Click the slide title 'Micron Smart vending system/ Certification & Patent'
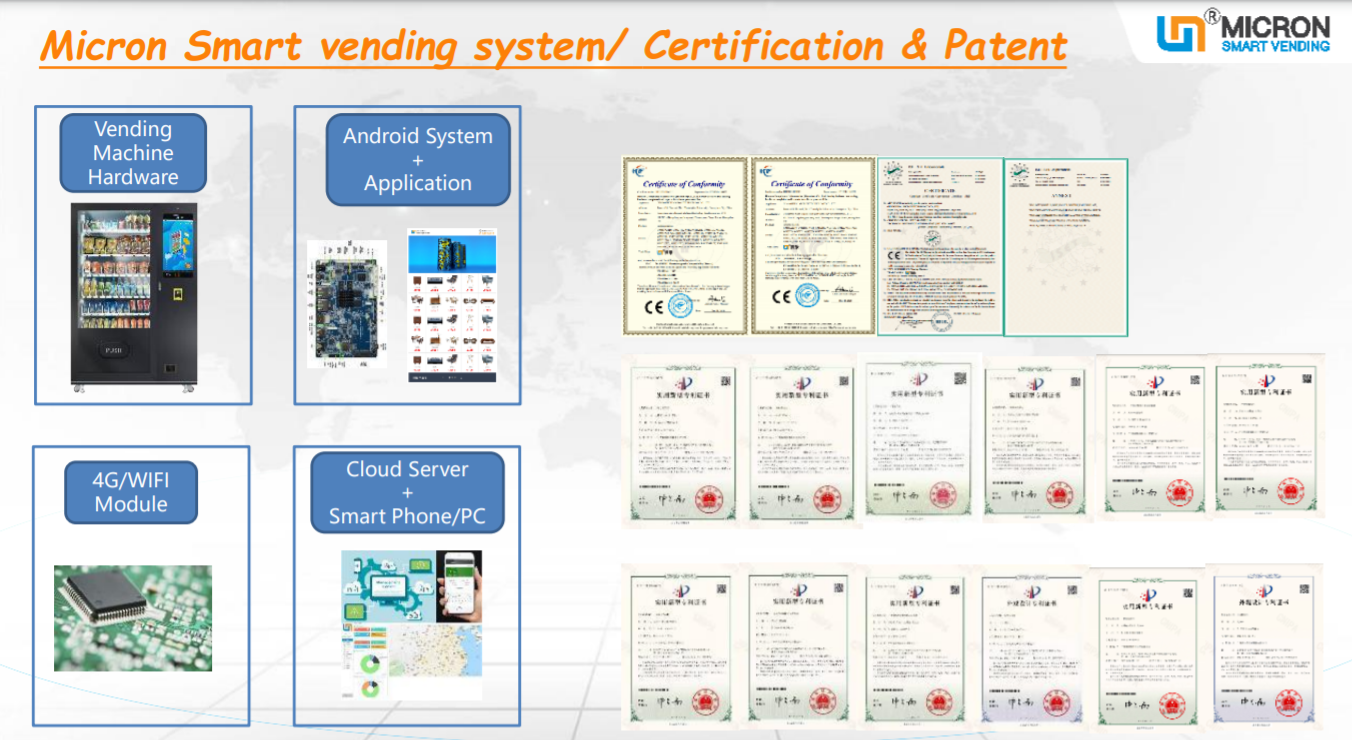This screenshot has height=740, width=1352. pyautogui.click(x=553, y=46)
